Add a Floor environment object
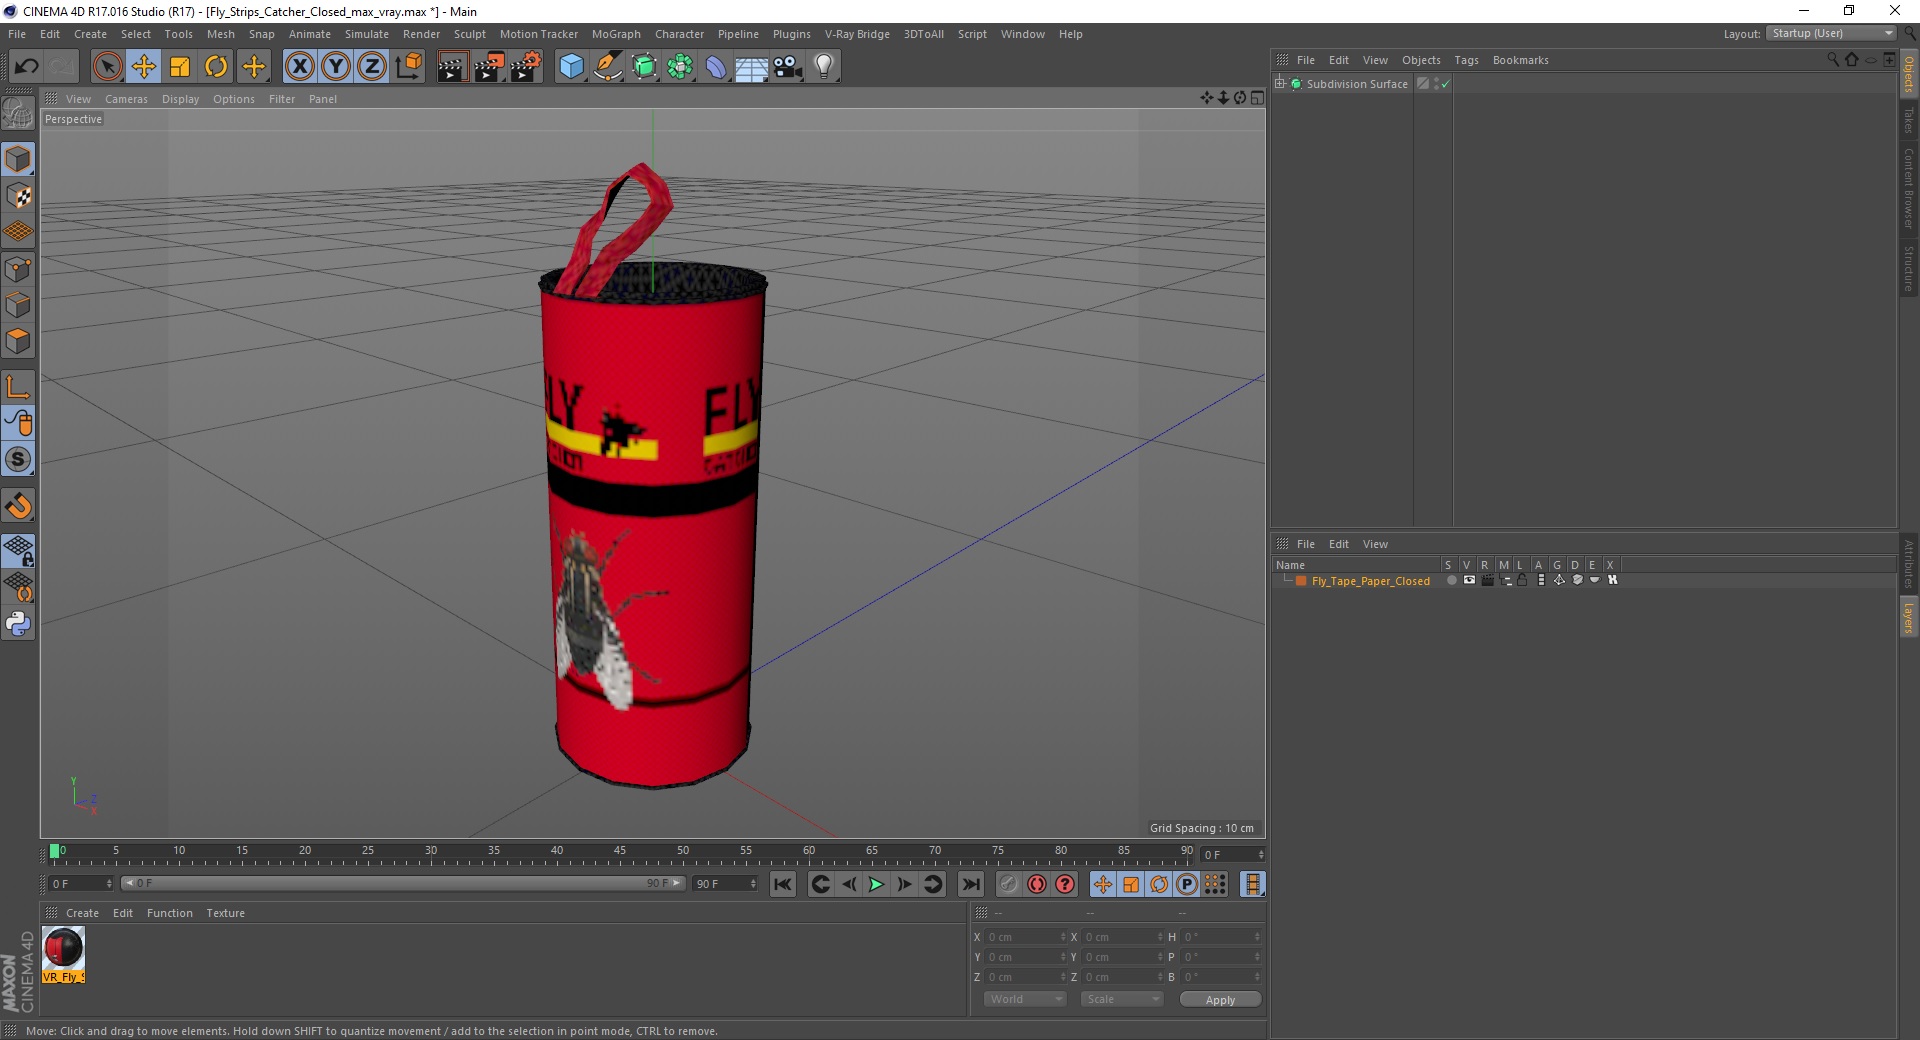This screenshot has width=1920, height=1040. click(x=751, y=67)
